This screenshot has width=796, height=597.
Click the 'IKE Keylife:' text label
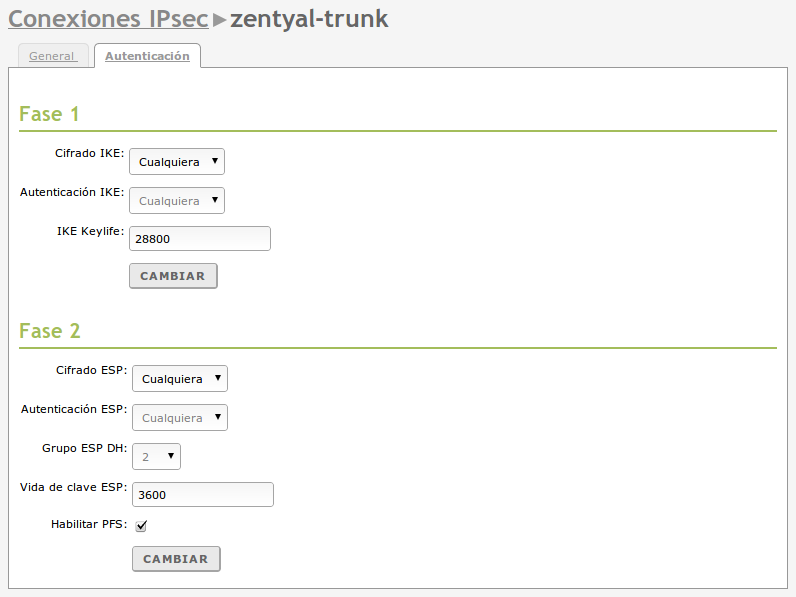pyautogui.click(x=90, y=231)
